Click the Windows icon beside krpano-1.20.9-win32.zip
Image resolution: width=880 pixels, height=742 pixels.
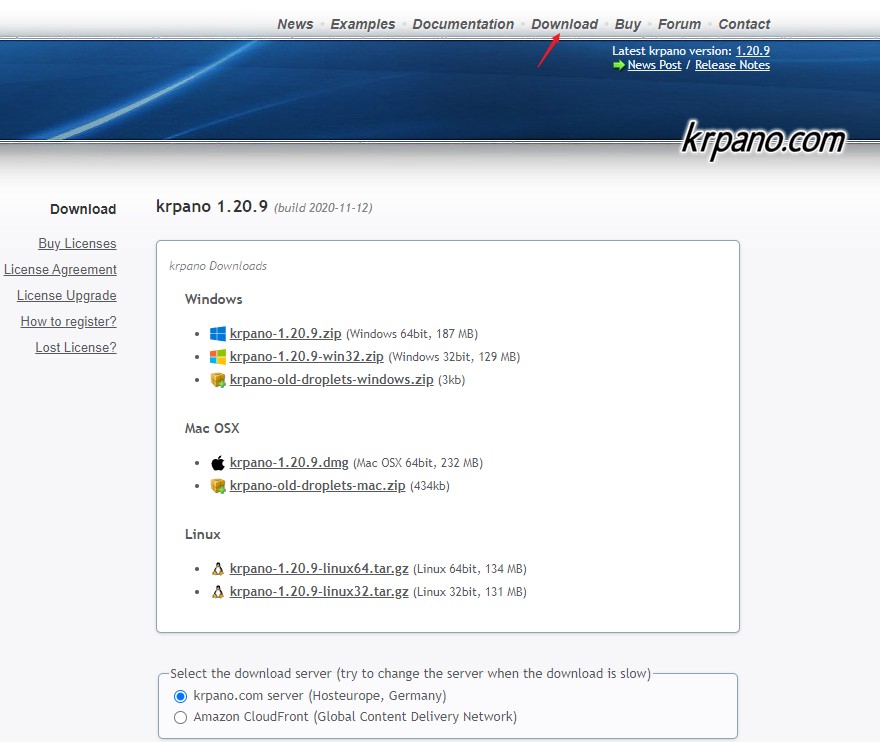point(218,357)
